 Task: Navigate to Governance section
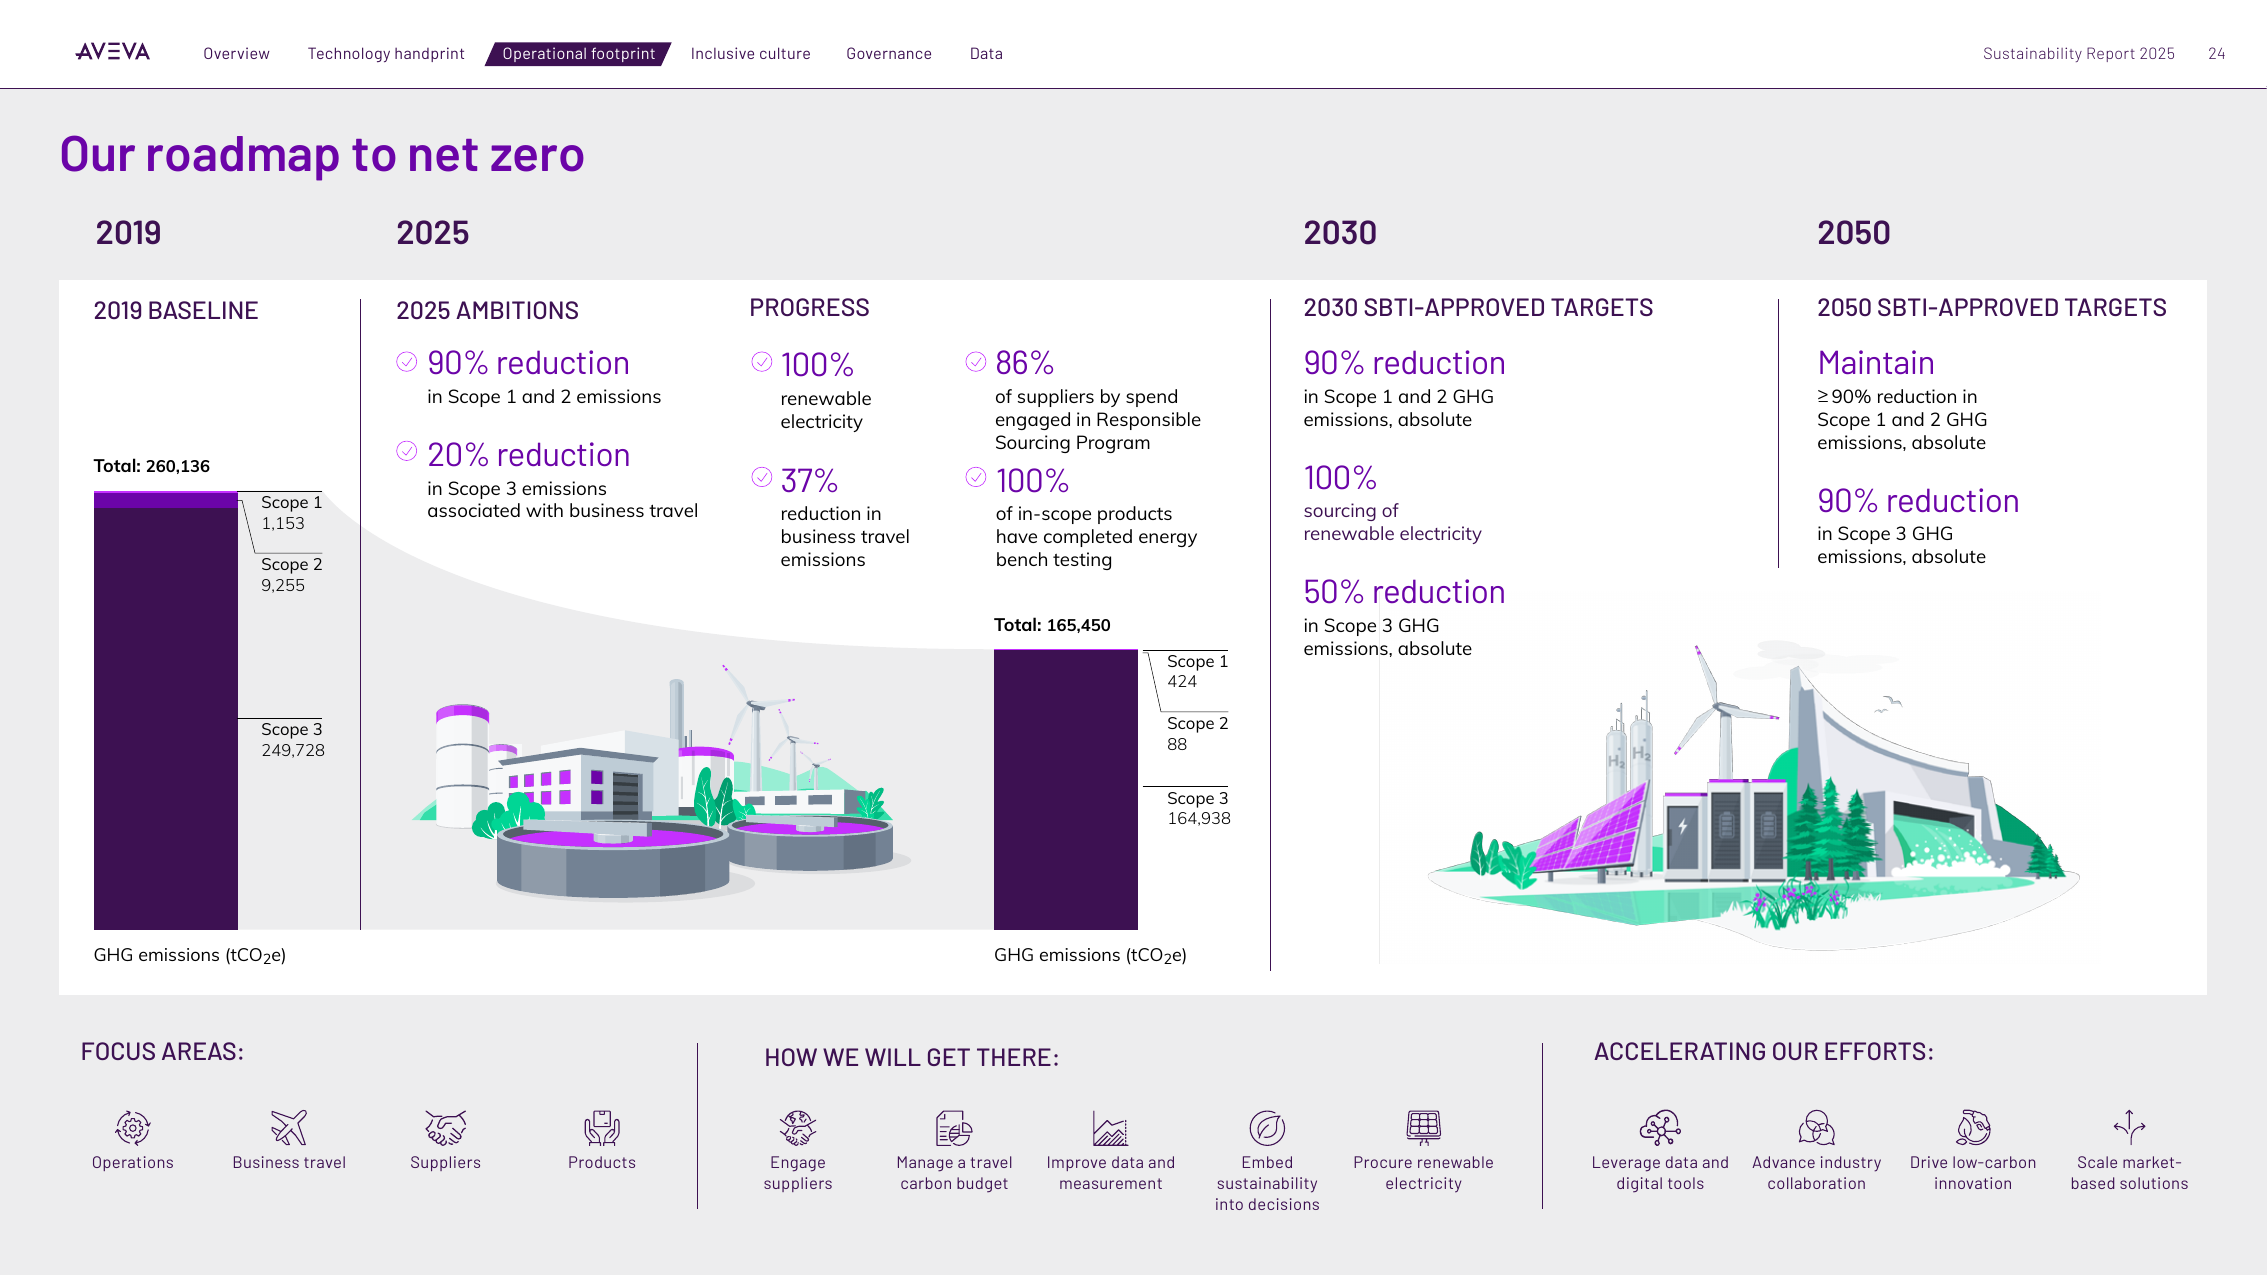[889, 54]
